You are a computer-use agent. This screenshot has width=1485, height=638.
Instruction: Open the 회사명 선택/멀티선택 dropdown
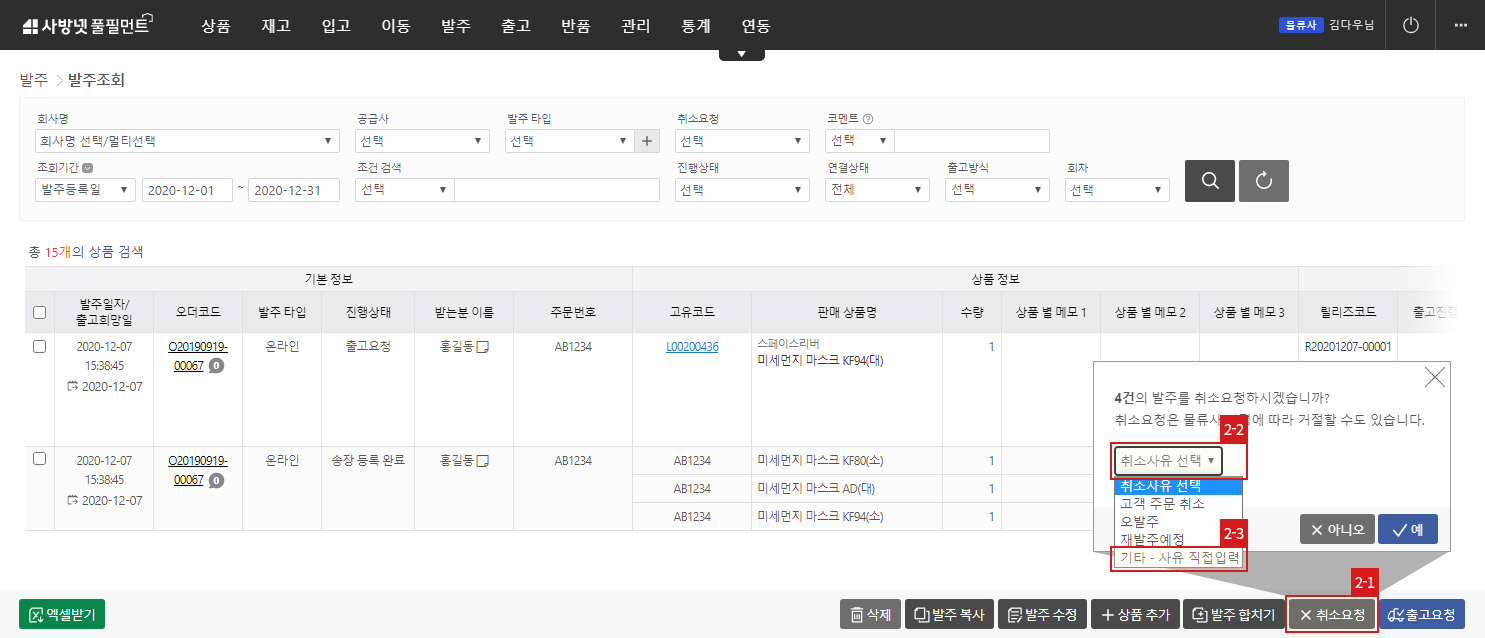[186, 141]
